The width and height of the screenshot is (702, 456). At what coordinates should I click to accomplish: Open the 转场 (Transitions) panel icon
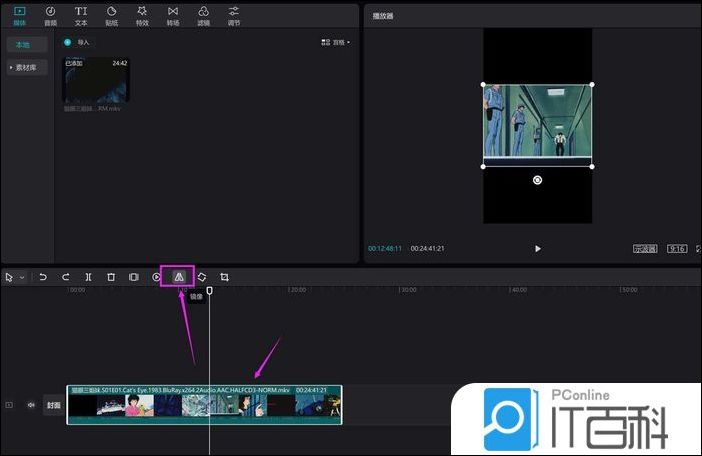point(173,14)
